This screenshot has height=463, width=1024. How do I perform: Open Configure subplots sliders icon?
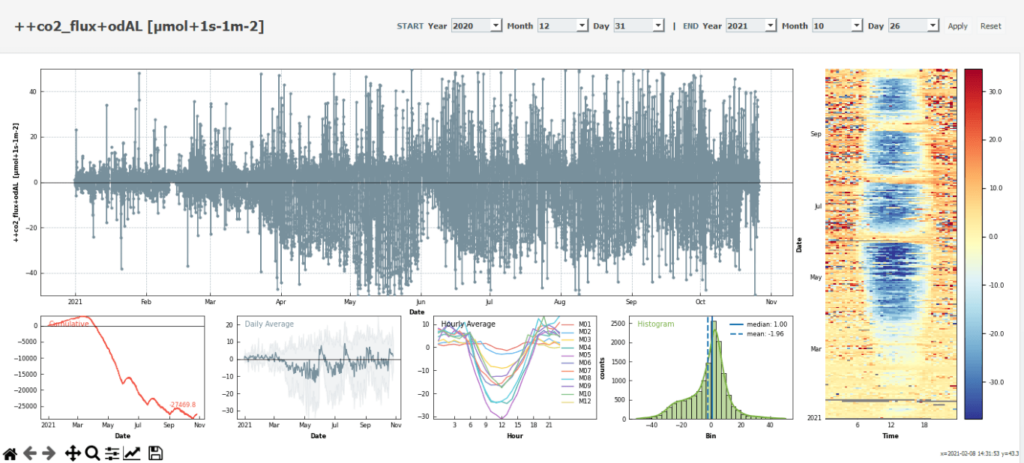pos(112,453)
